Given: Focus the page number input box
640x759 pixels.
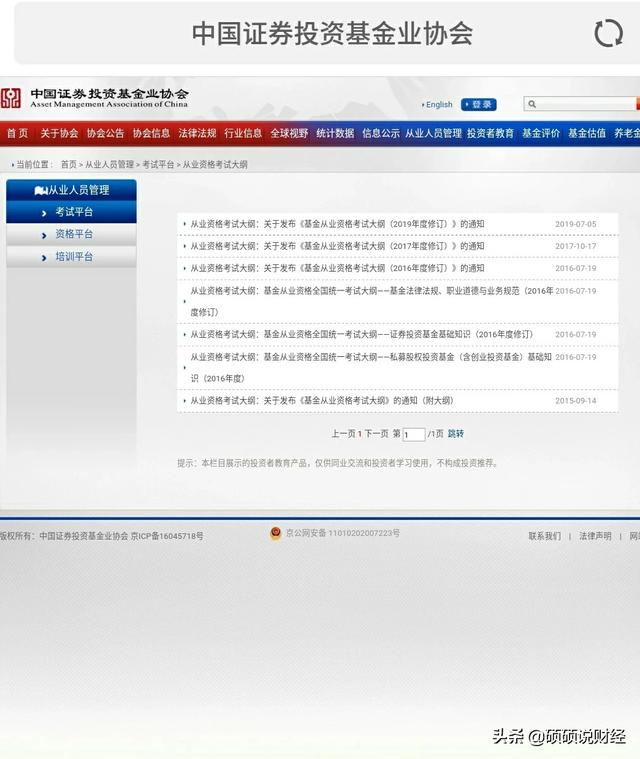Looking at the screenshot, I should tap(414, 434).
